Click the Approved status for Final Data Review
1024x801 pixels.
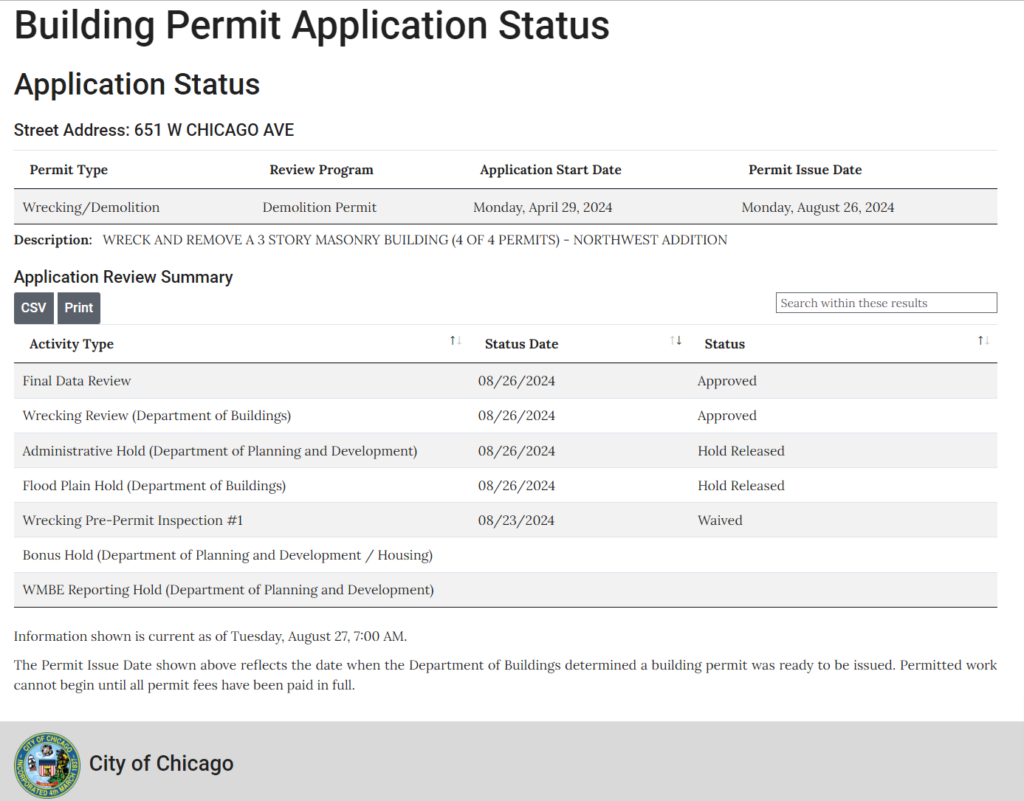tap(727, 381)
